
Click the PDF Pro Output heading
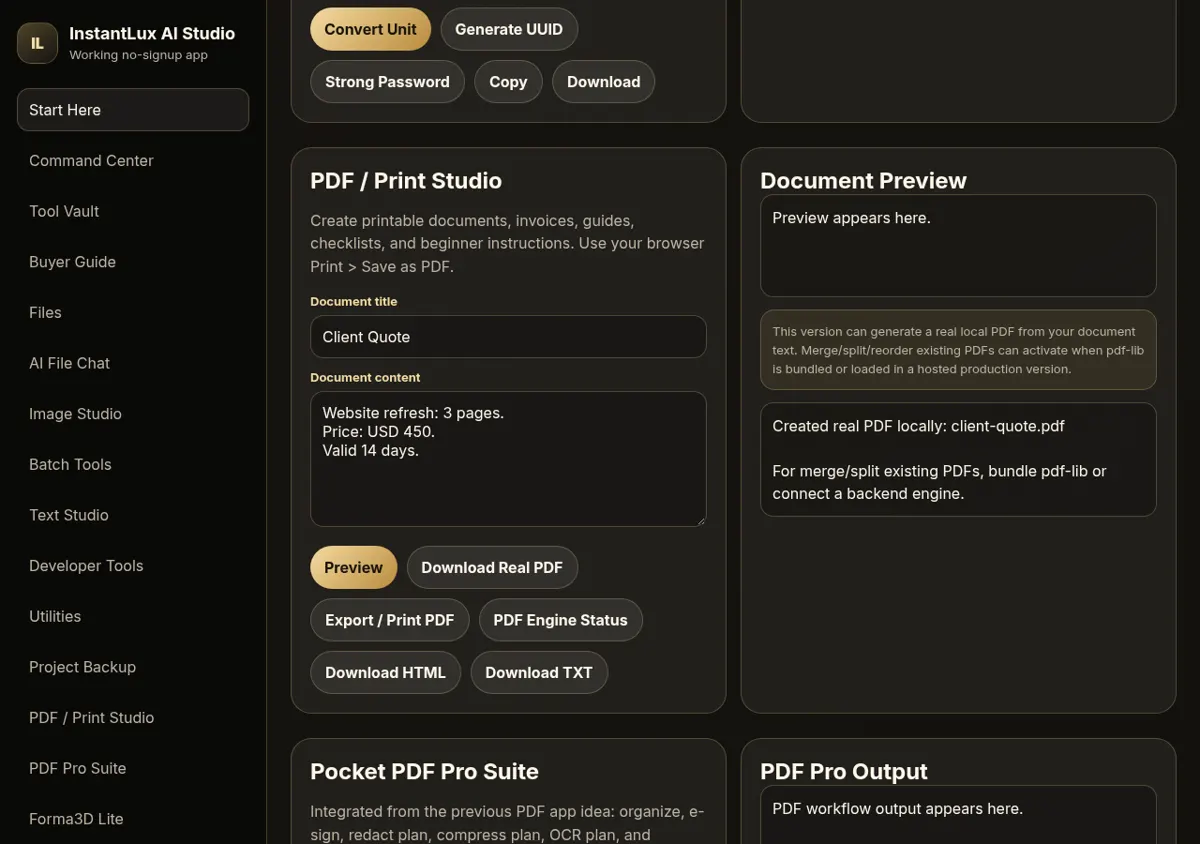844,772
